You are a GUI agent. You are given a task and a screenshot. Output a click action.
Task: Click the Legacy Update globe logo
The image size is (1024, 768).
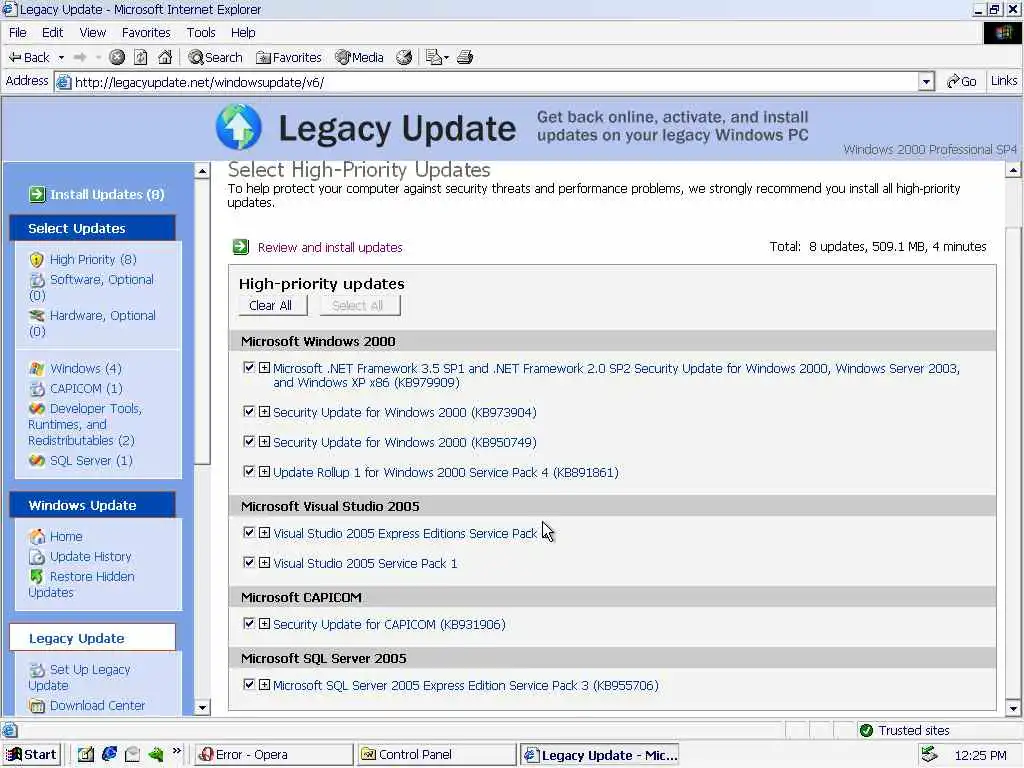pos(238,127)
